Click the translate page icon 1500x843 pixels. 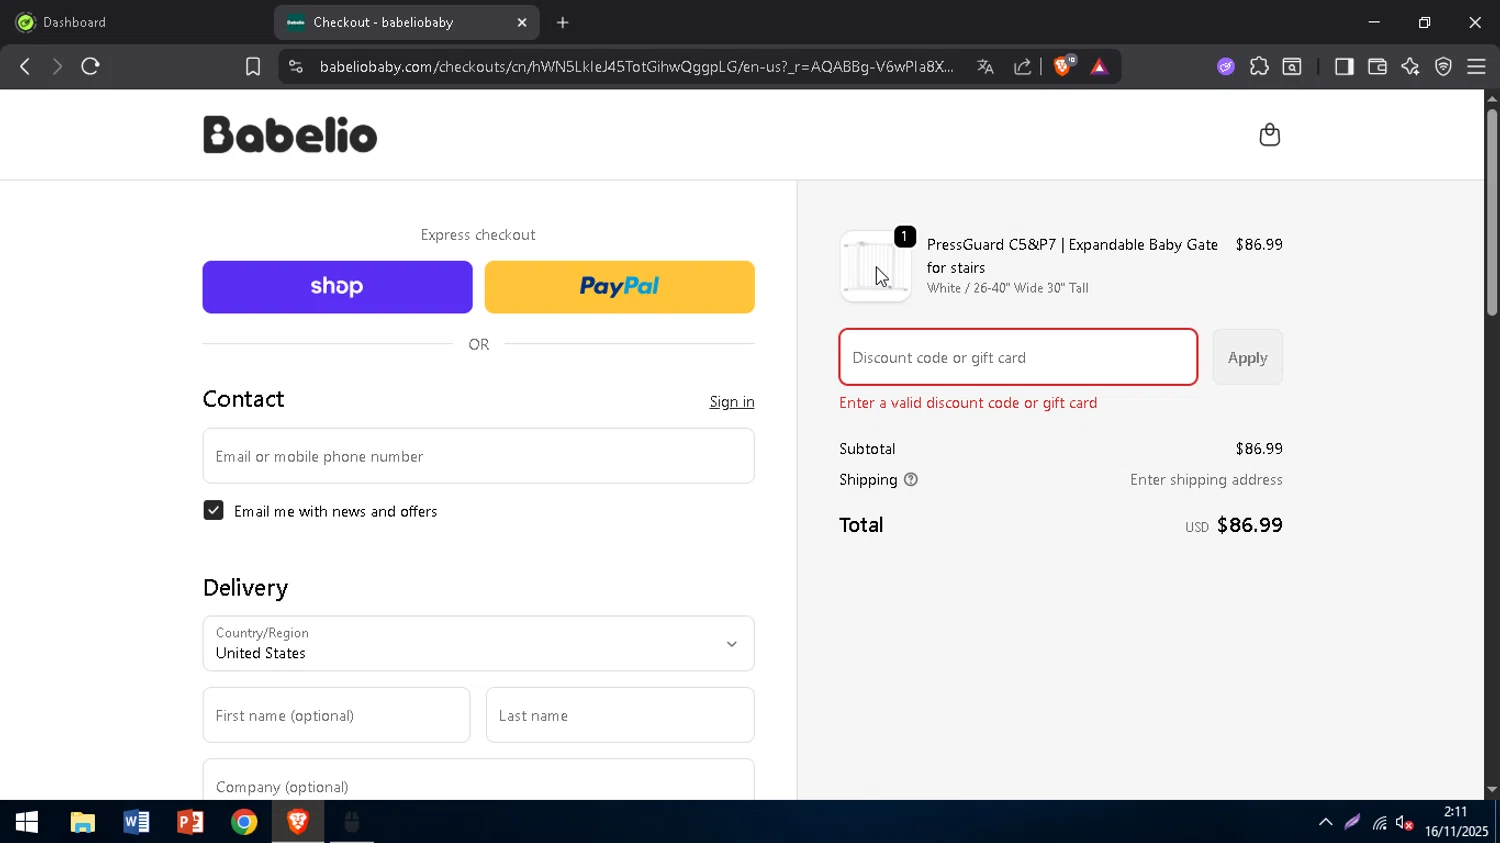tap(985, 67)
